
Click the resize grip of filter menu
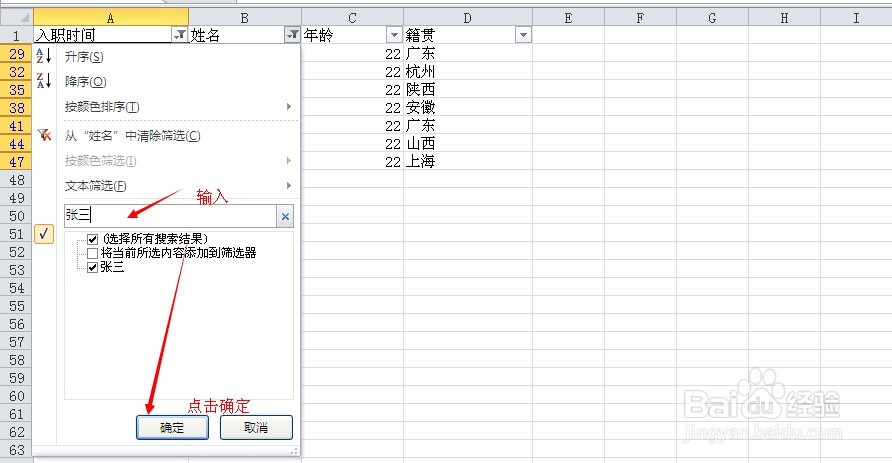294,451
